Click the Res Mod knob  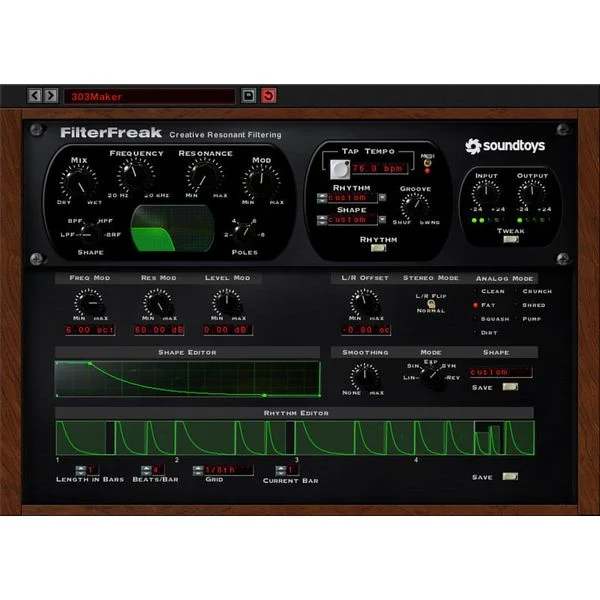[158, 303]
